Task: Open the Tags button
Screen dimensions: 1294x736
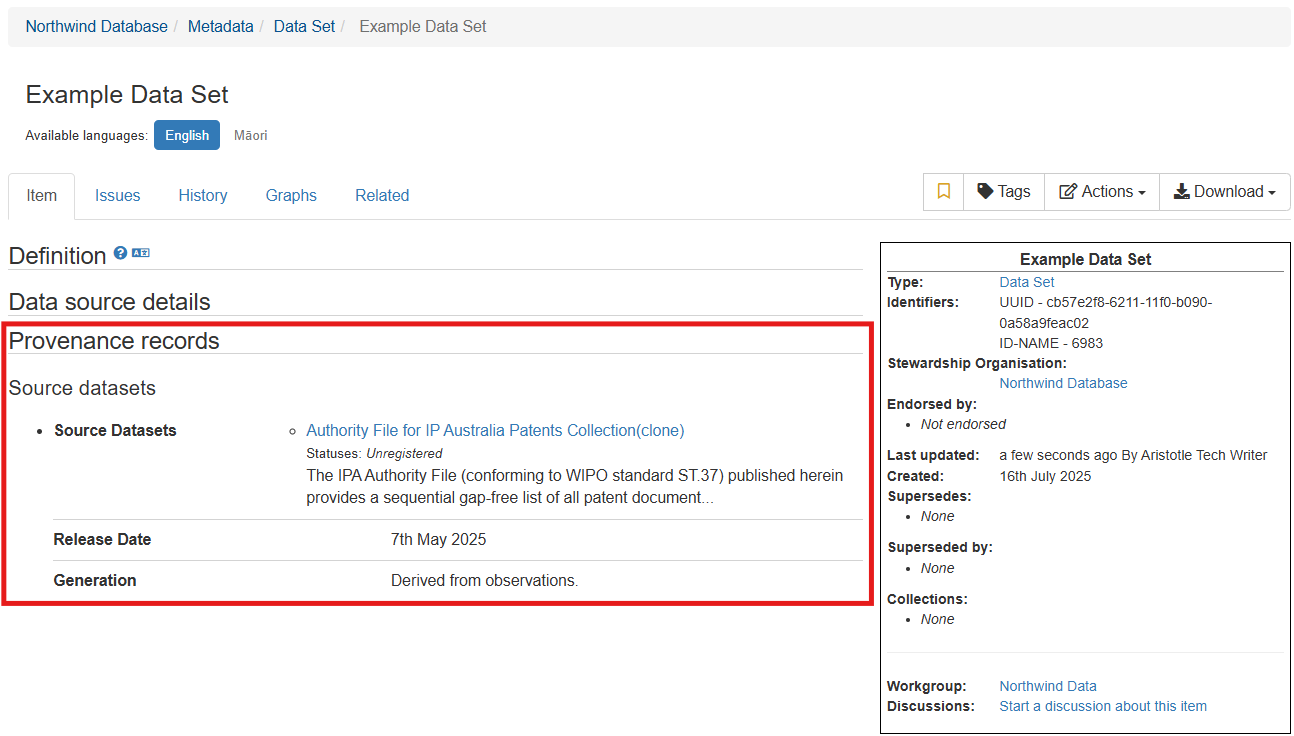Action: [1004, 192]
